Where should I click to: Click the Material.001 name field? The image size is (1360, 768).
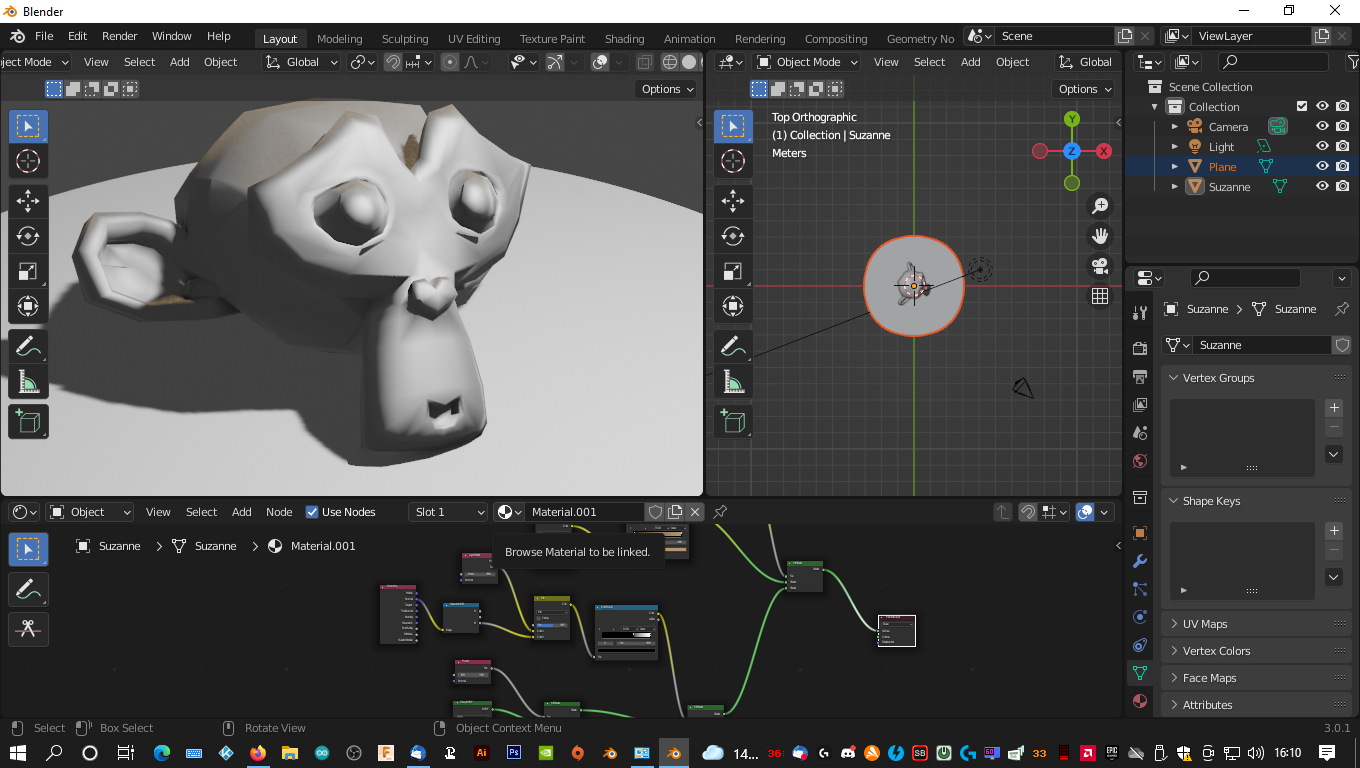585,512
